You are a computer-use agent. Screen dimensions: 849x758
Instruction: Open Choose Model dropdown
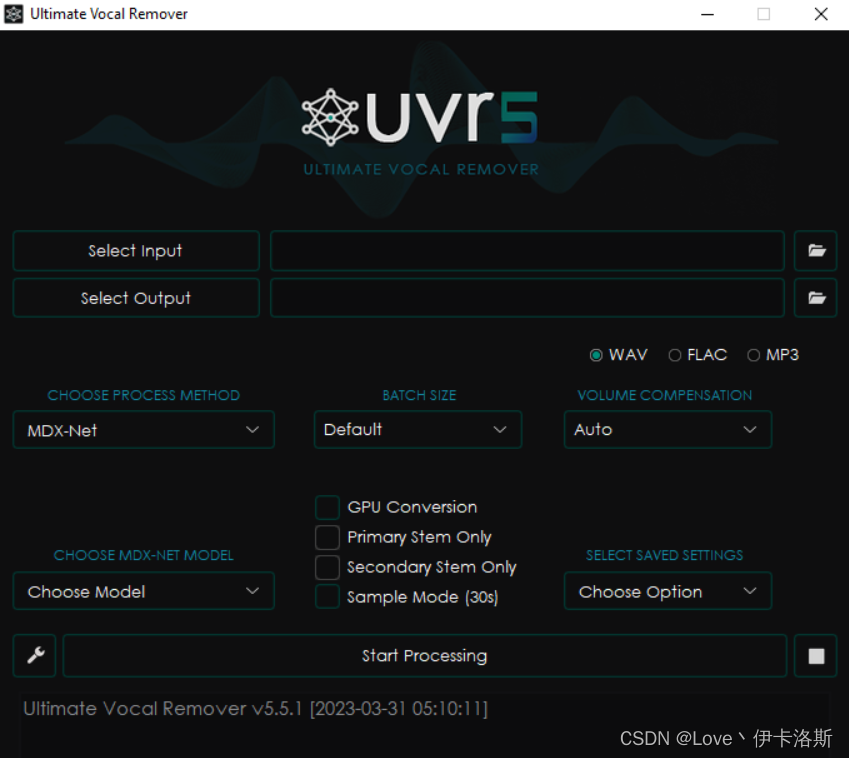pos(143,591)
